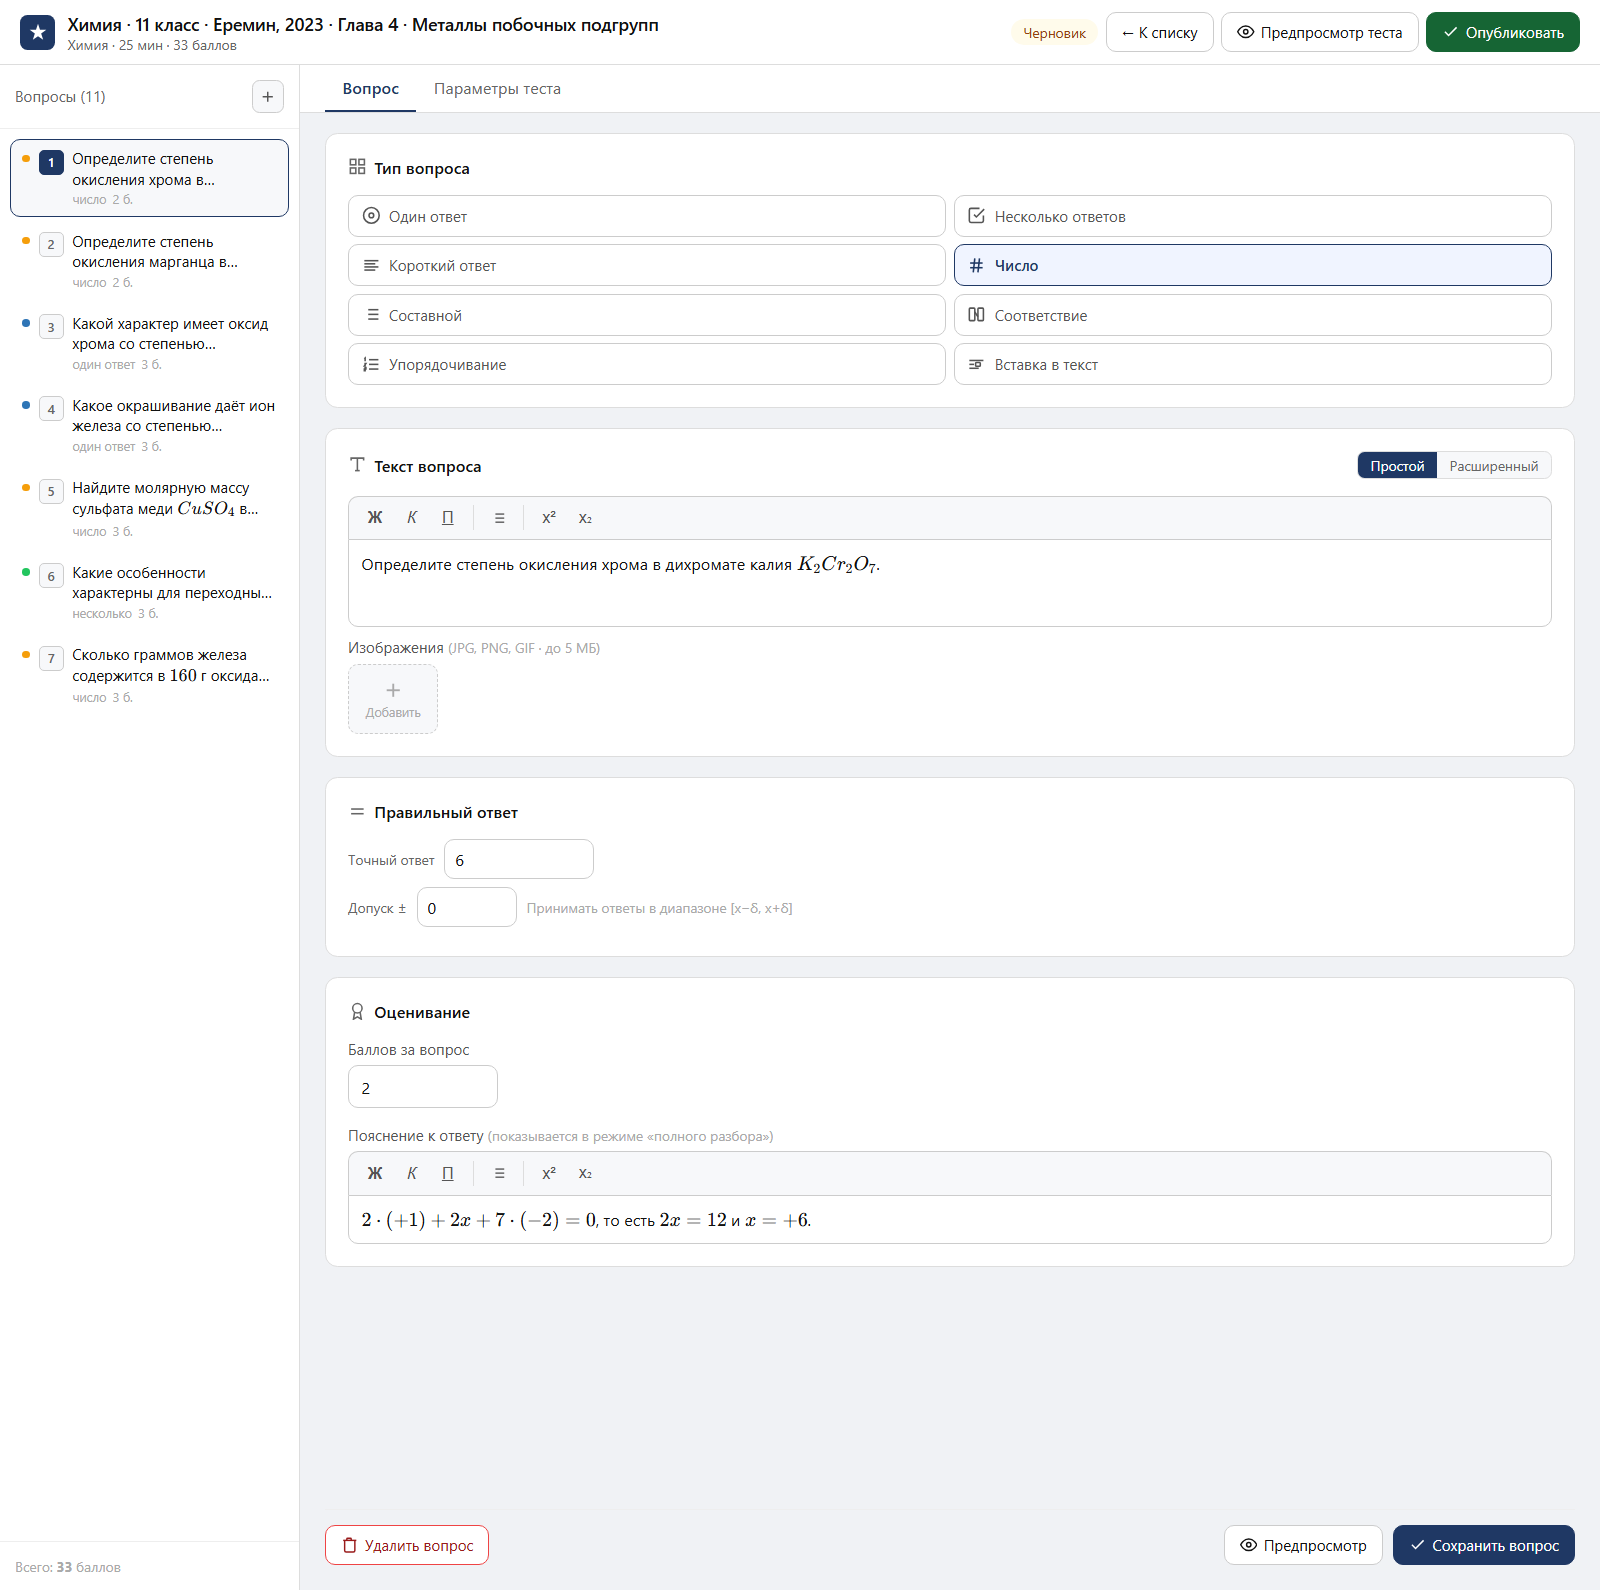The image size is (1600, 1590).
Task: Select the Один ответ question type
Action: 647,216
